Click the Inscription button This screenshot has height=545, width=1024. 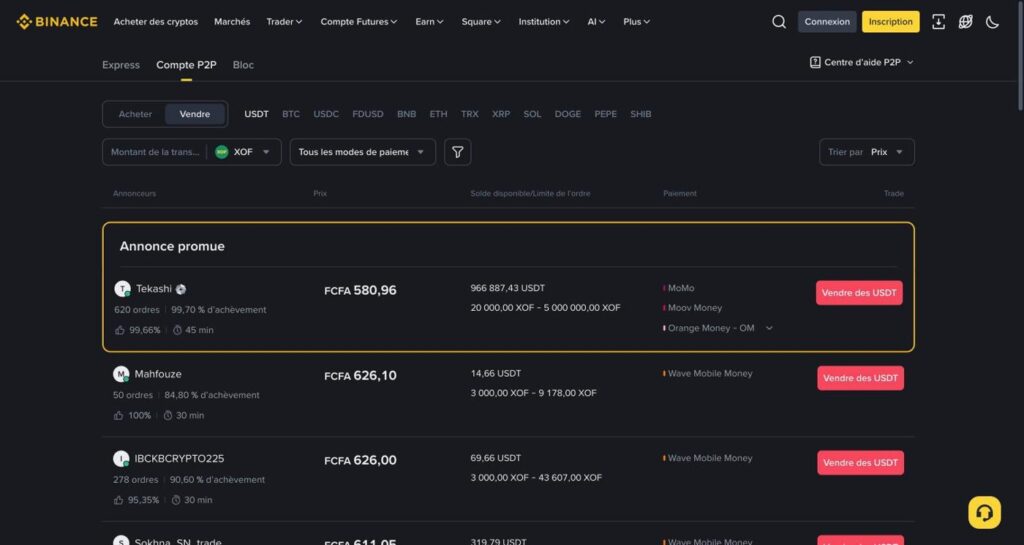pyautogui.click(x=890, y=22)
